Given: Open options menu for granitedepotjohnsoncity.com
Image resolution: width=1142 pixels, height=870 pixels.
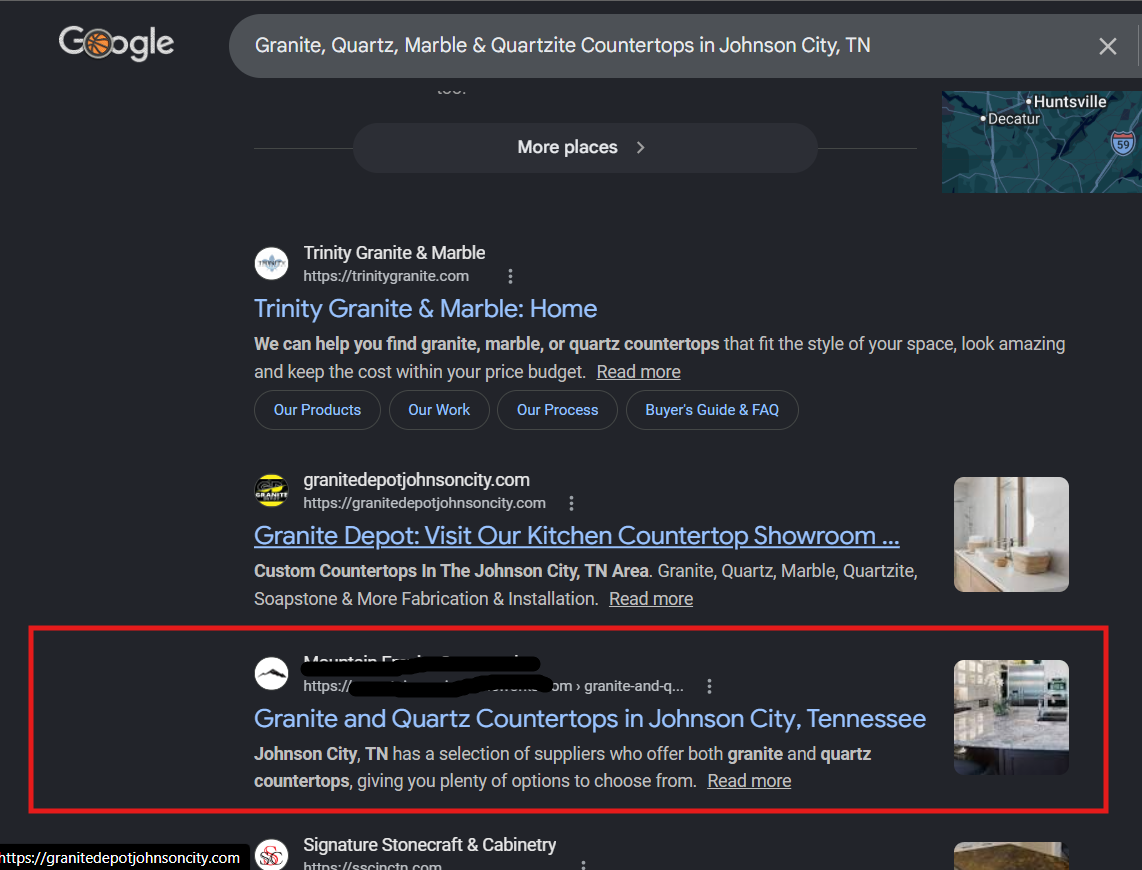Looking at the screenshot, I should [571, 503].
